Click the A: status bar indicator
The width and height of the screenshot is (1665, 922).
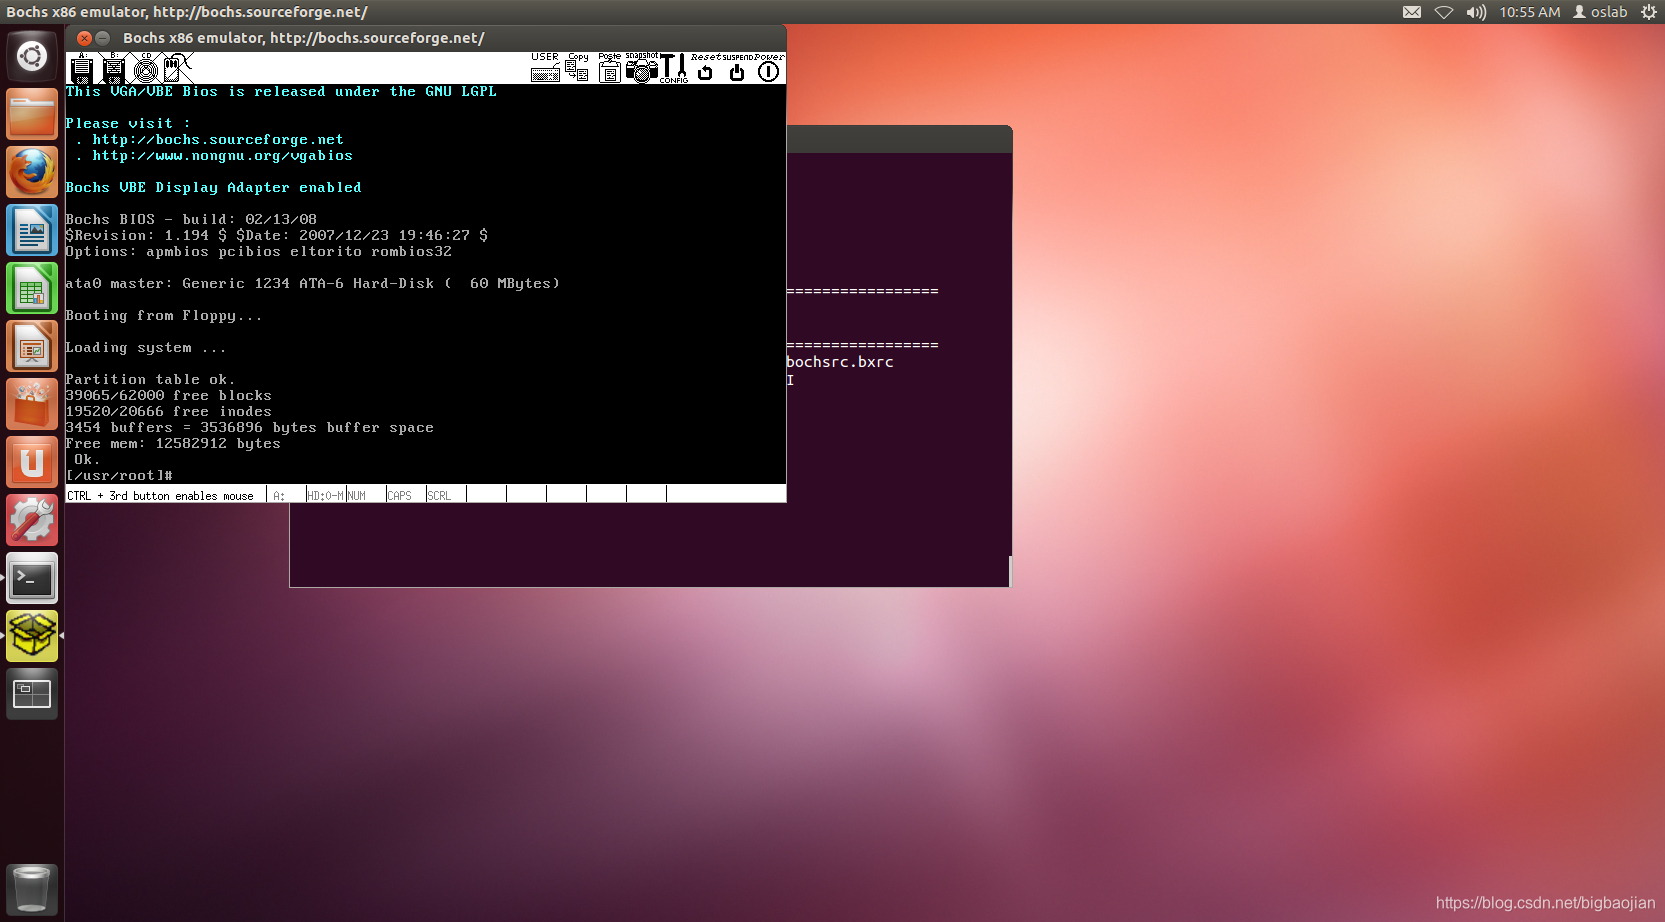click(279, 495)
